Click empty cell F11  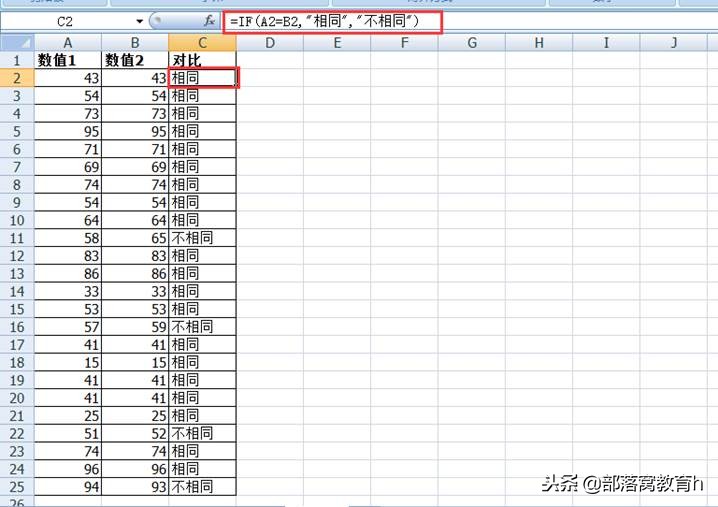[x=404, y=238]
